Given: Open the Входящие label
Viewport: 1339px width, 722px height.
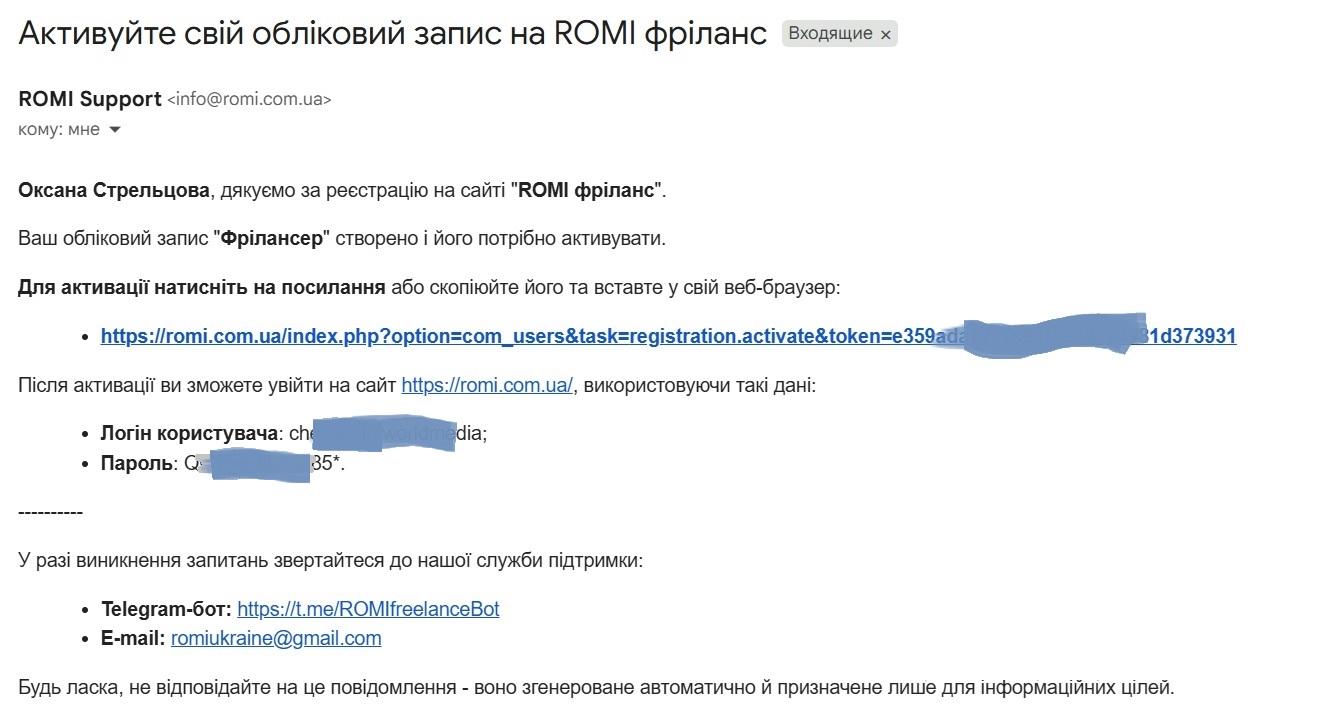Looking at the screenshot, I should coord(830,34).
